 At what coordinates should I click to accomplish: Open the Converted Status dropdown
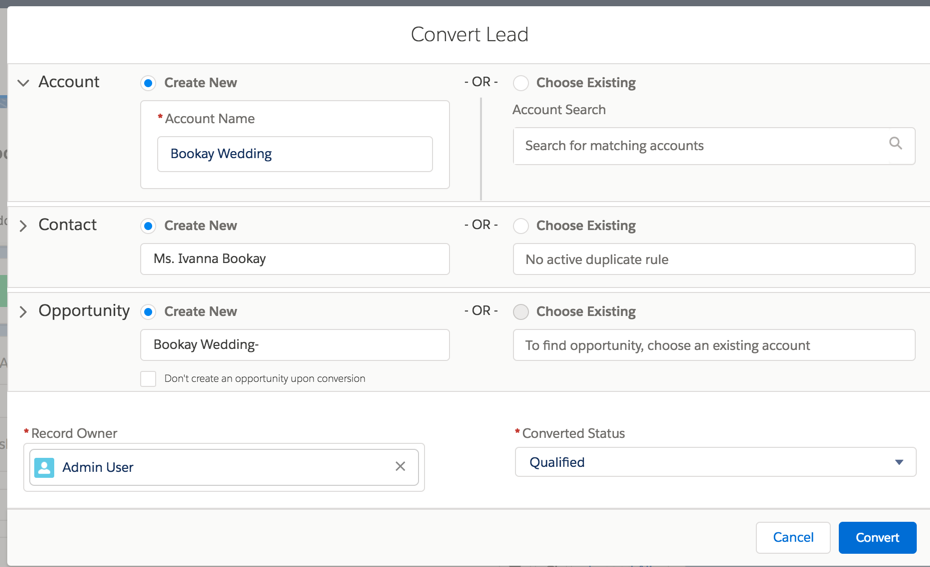(715, 462)
